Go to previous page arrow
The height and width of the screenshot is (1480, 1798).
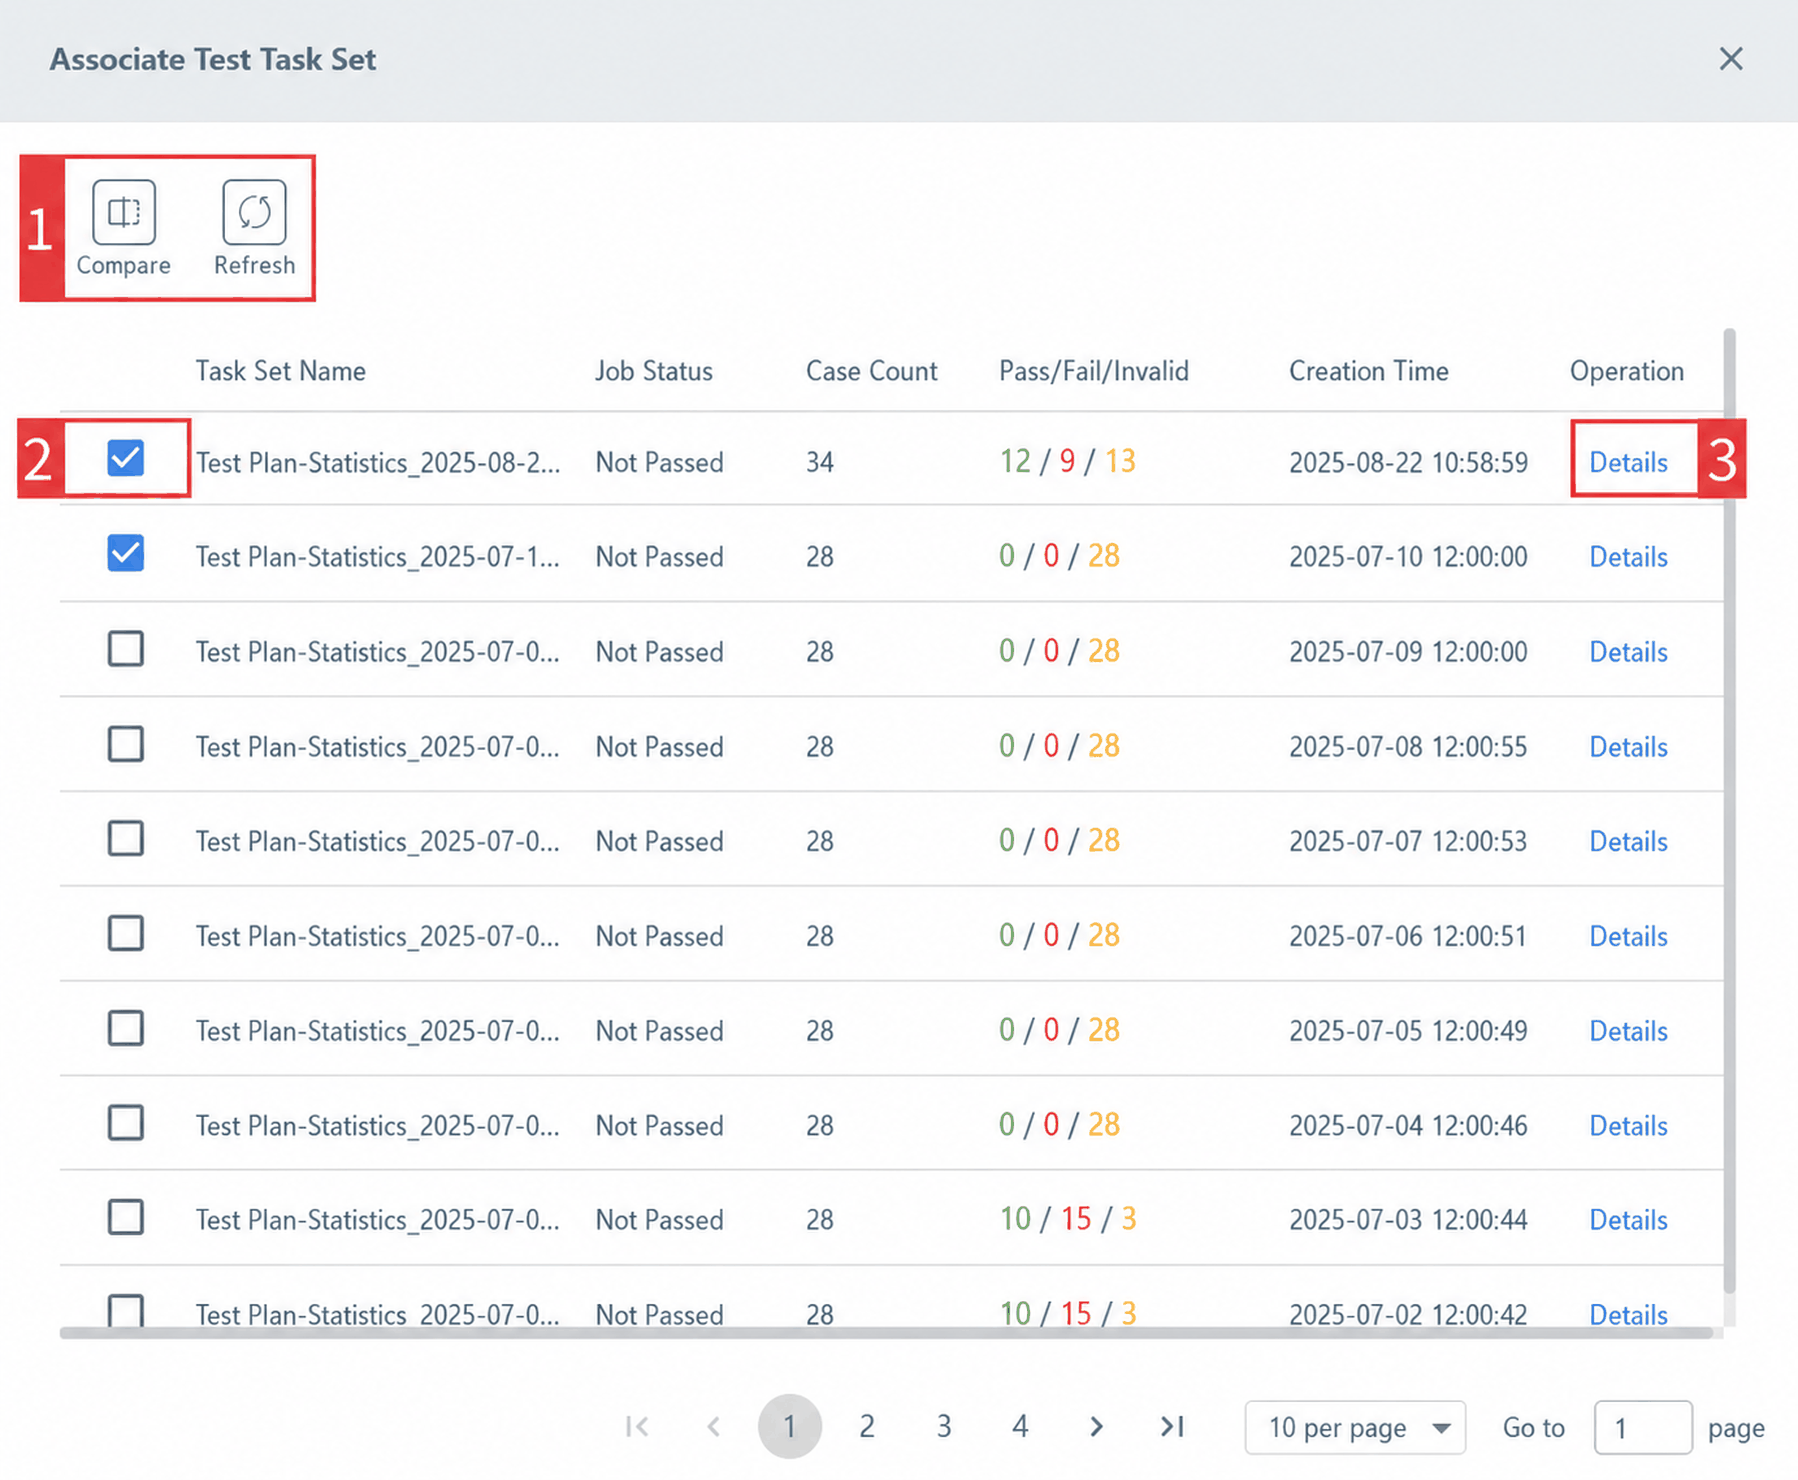click(x=713, y=1426)
